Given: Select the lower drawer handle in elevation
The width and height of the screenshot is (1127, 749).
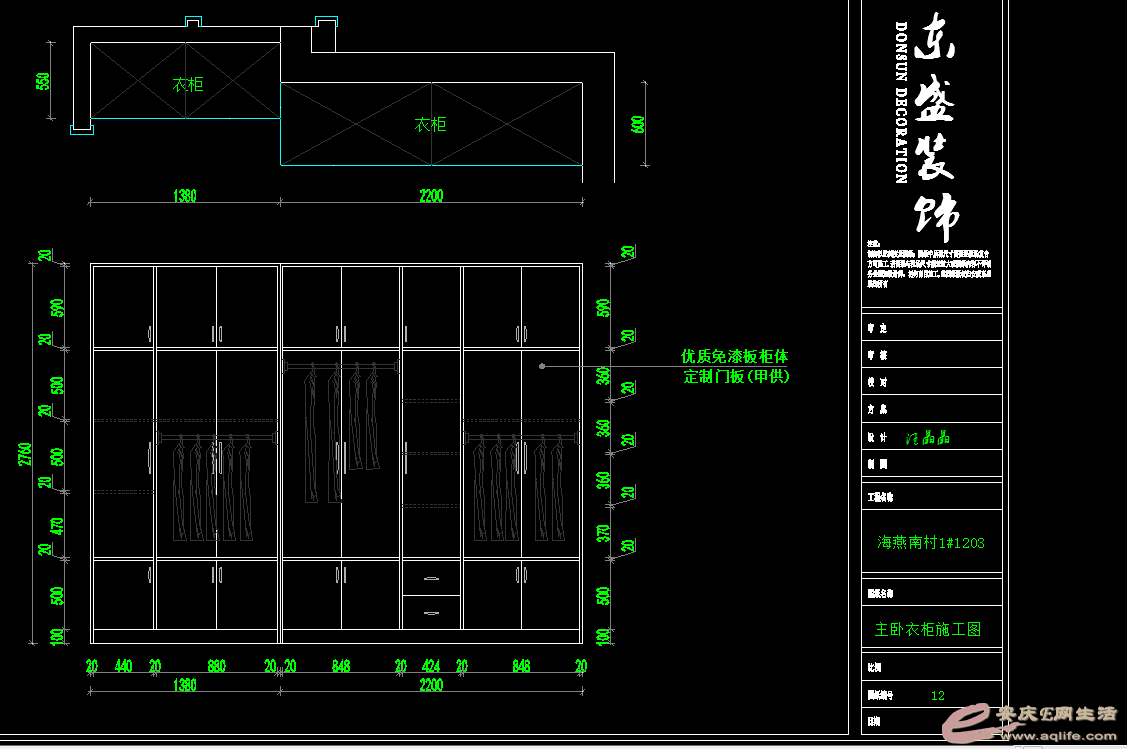Looking at the screenshot, I should (431, 612).
